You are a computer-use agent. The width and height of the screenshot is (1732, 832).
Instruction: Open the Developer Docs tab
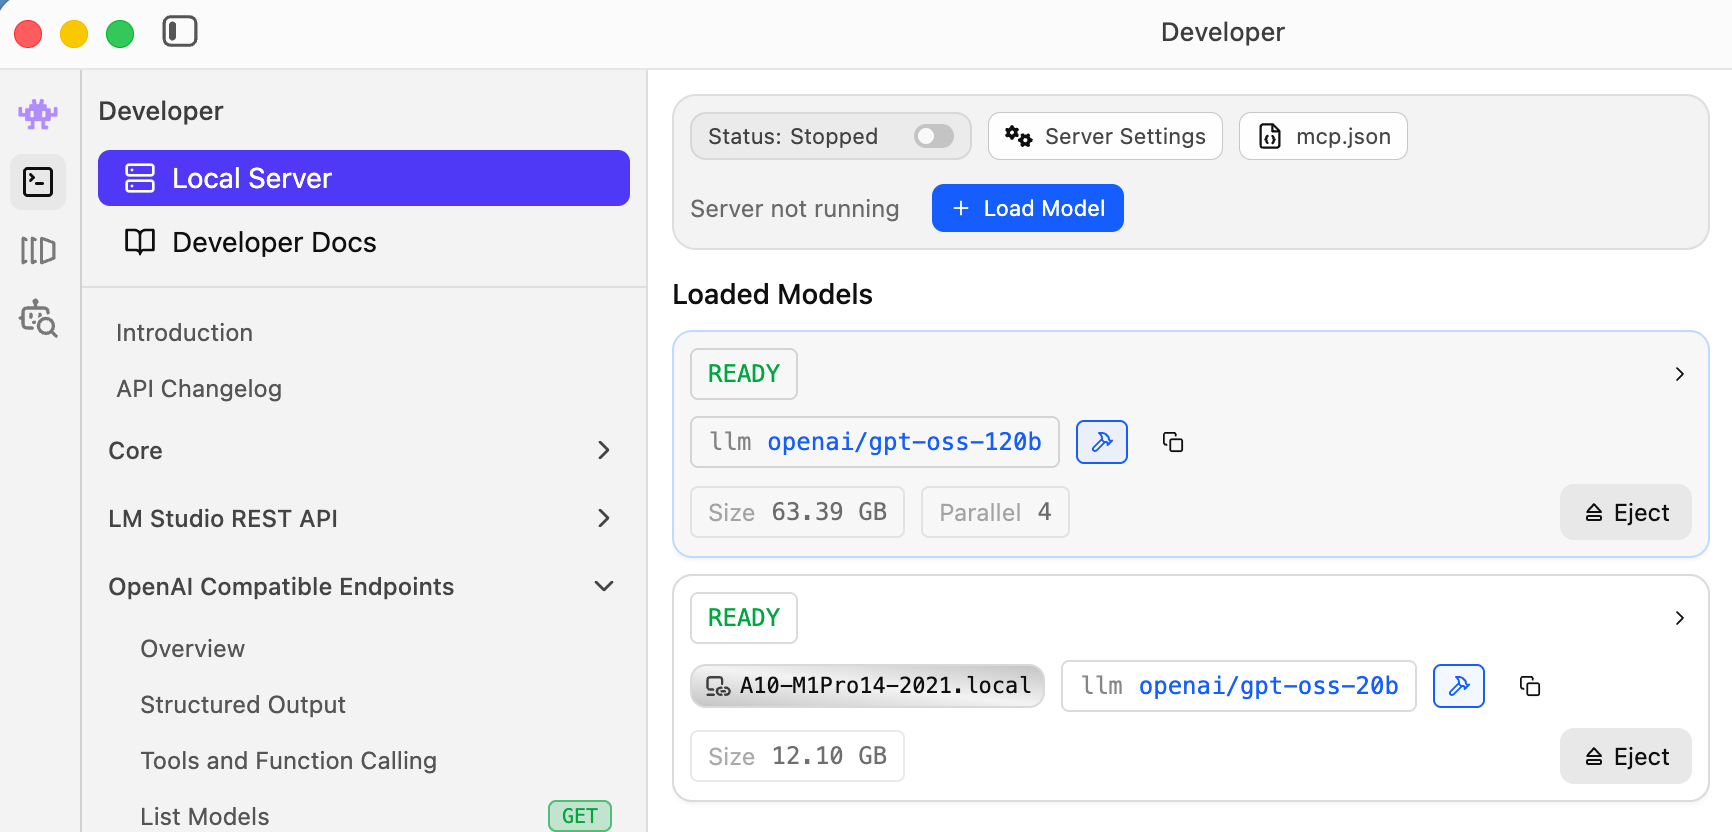coord(274,242)
